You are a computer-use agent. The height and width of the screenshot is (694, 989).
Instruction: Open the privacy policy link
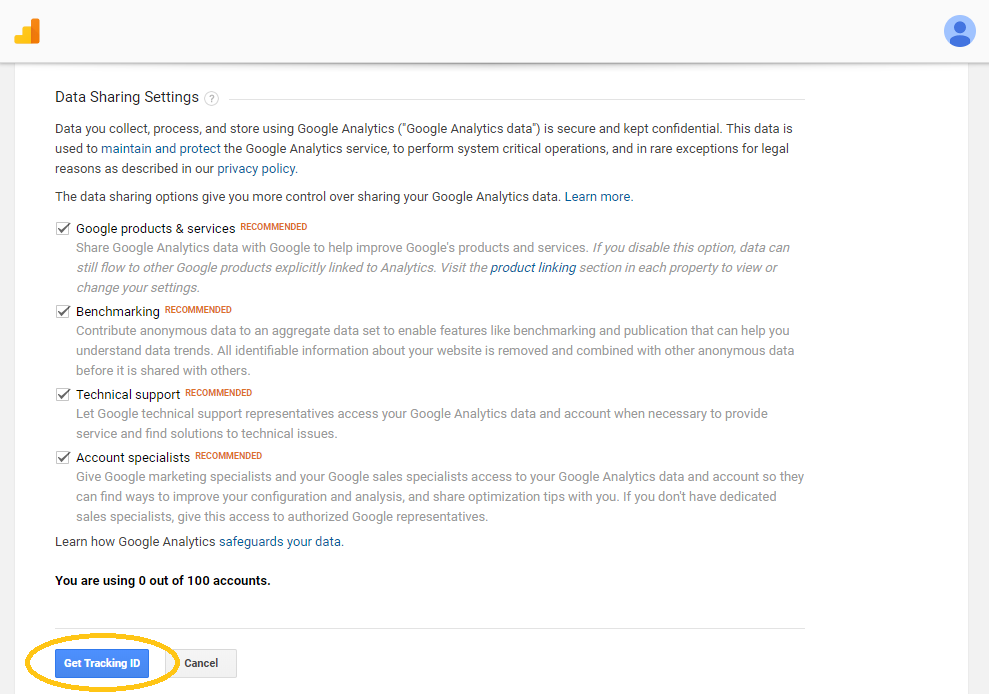click(x=256, y=169)
